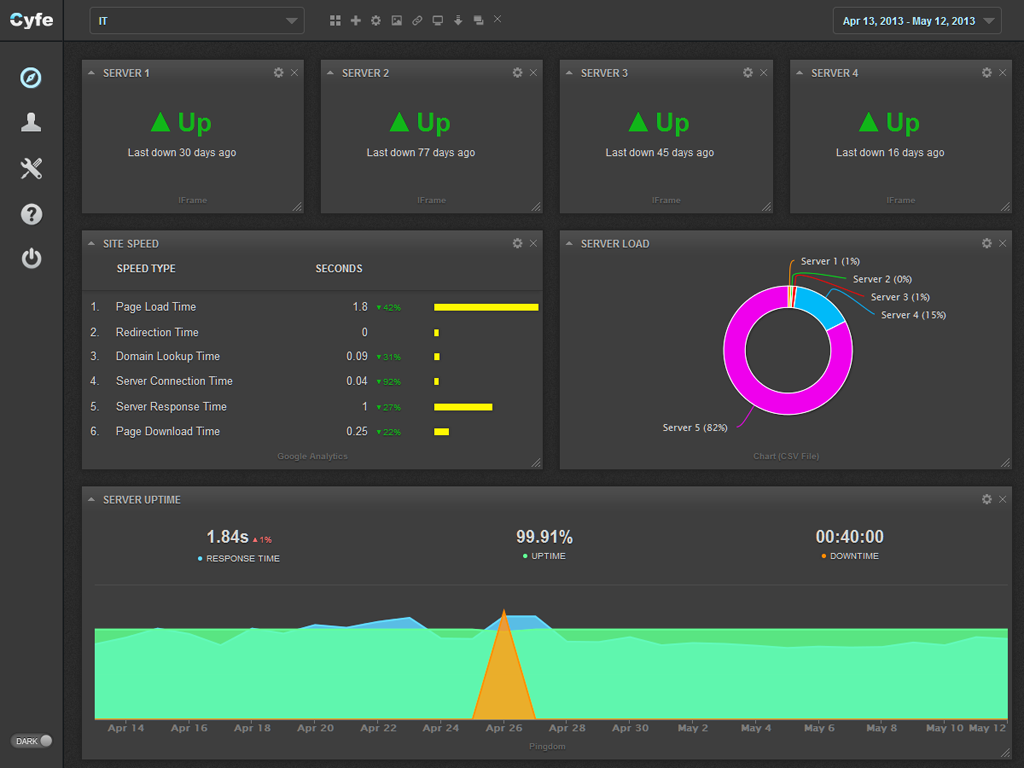1024x768 pixels.
Task: Click the power logout icon in sidebar
Action: [31, 259]
